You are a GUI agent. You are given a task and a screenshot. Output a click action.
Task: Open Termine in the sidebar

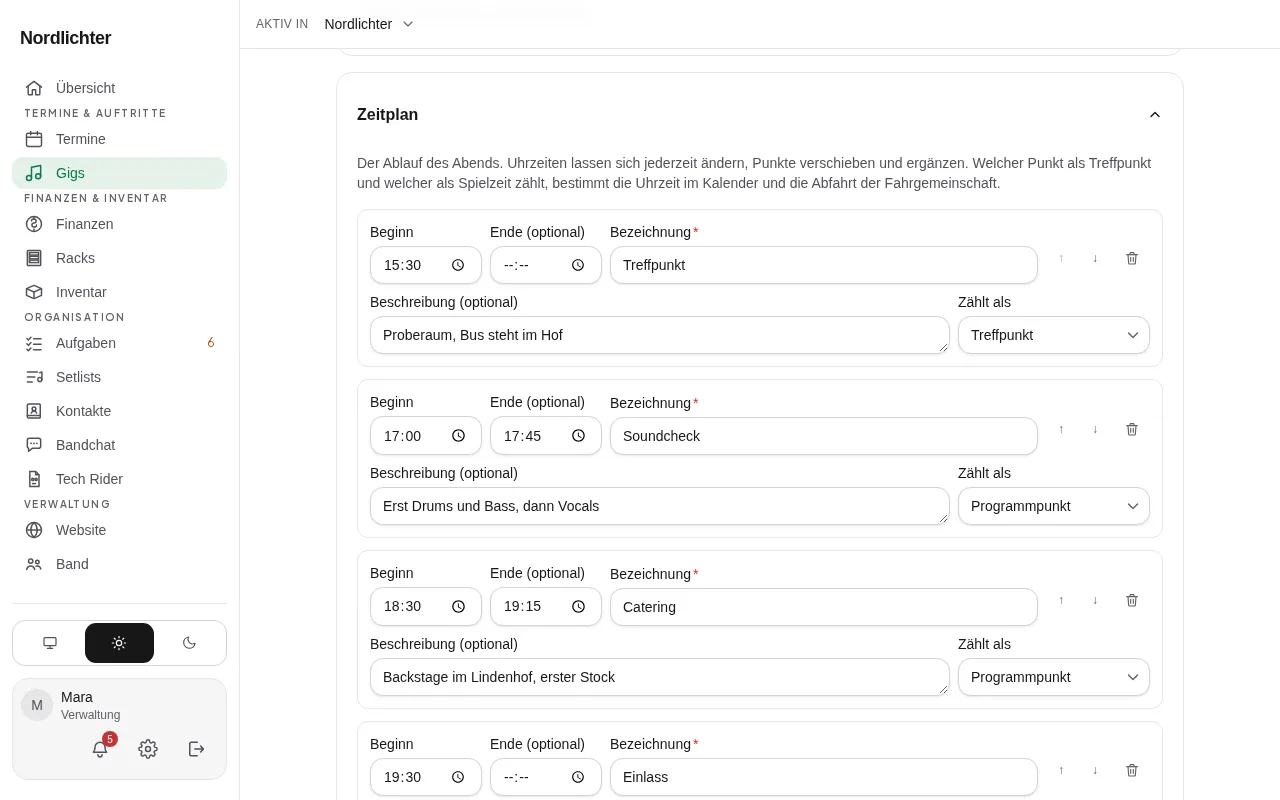(x=120, y=139)
